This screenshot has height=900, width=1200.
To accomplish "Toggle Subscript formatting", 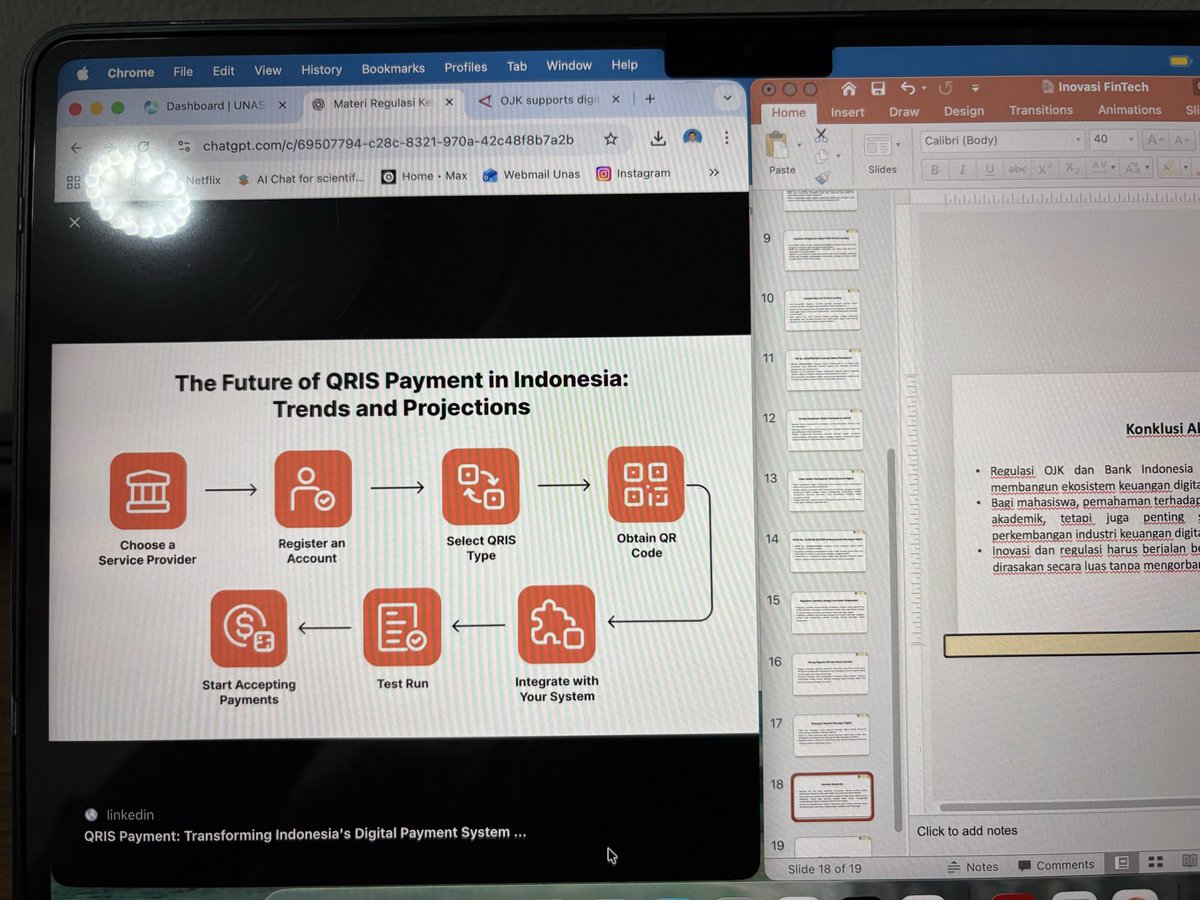I will [x=1071, y=169].
